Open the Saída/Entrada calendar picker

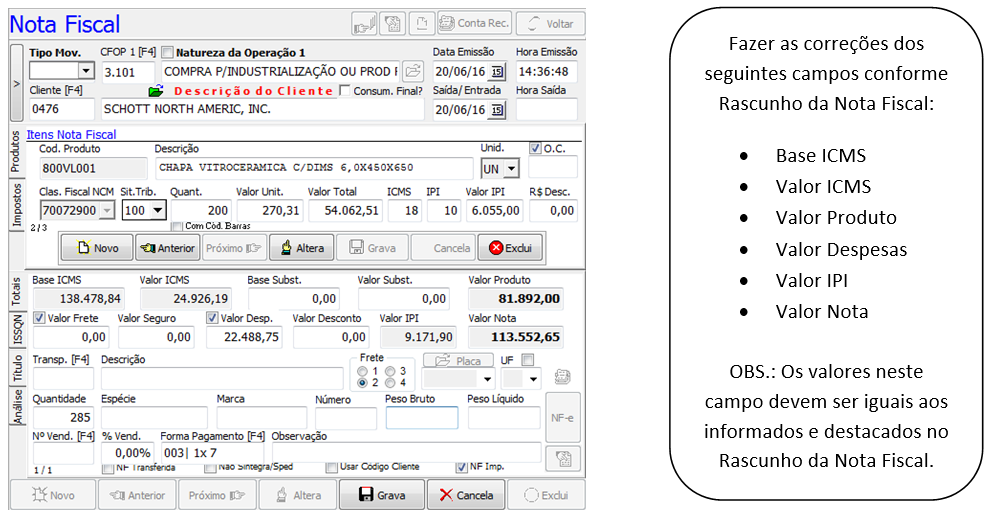pos(498,109)
